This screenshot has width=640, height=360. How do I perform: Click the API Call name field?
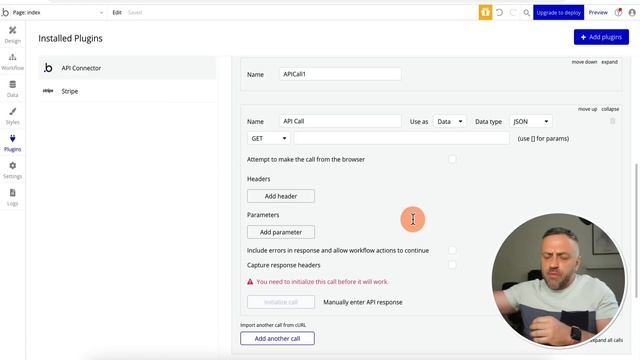click(340, 121)
